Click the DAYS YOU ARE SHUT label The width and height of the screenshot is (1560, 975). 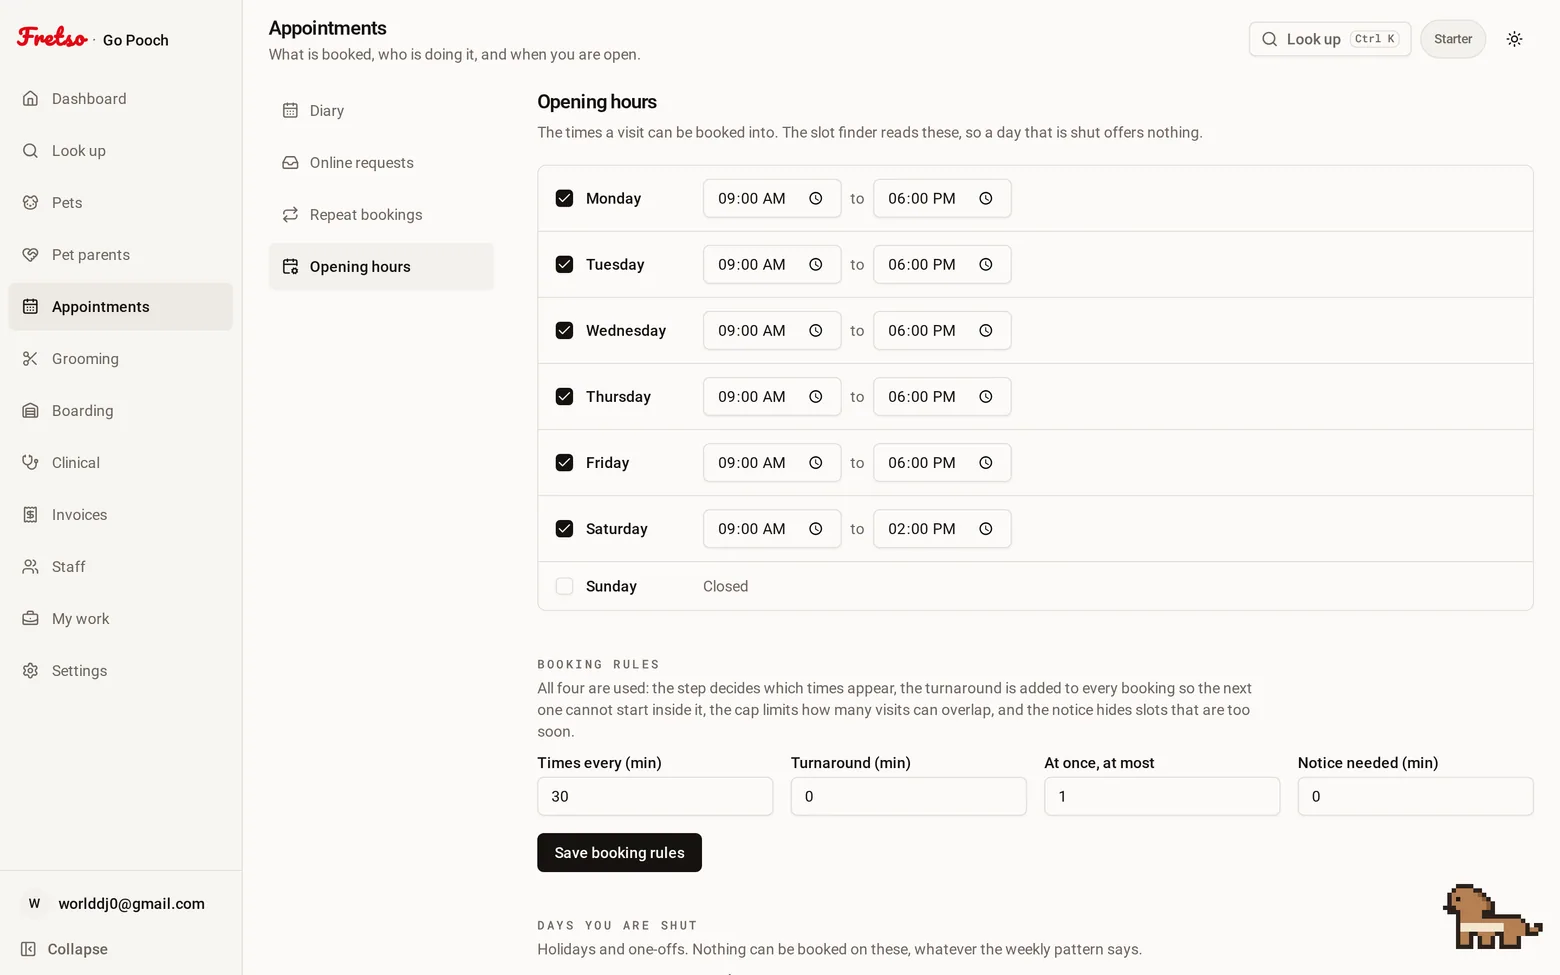pyautogui.click(x=617, y=925)
